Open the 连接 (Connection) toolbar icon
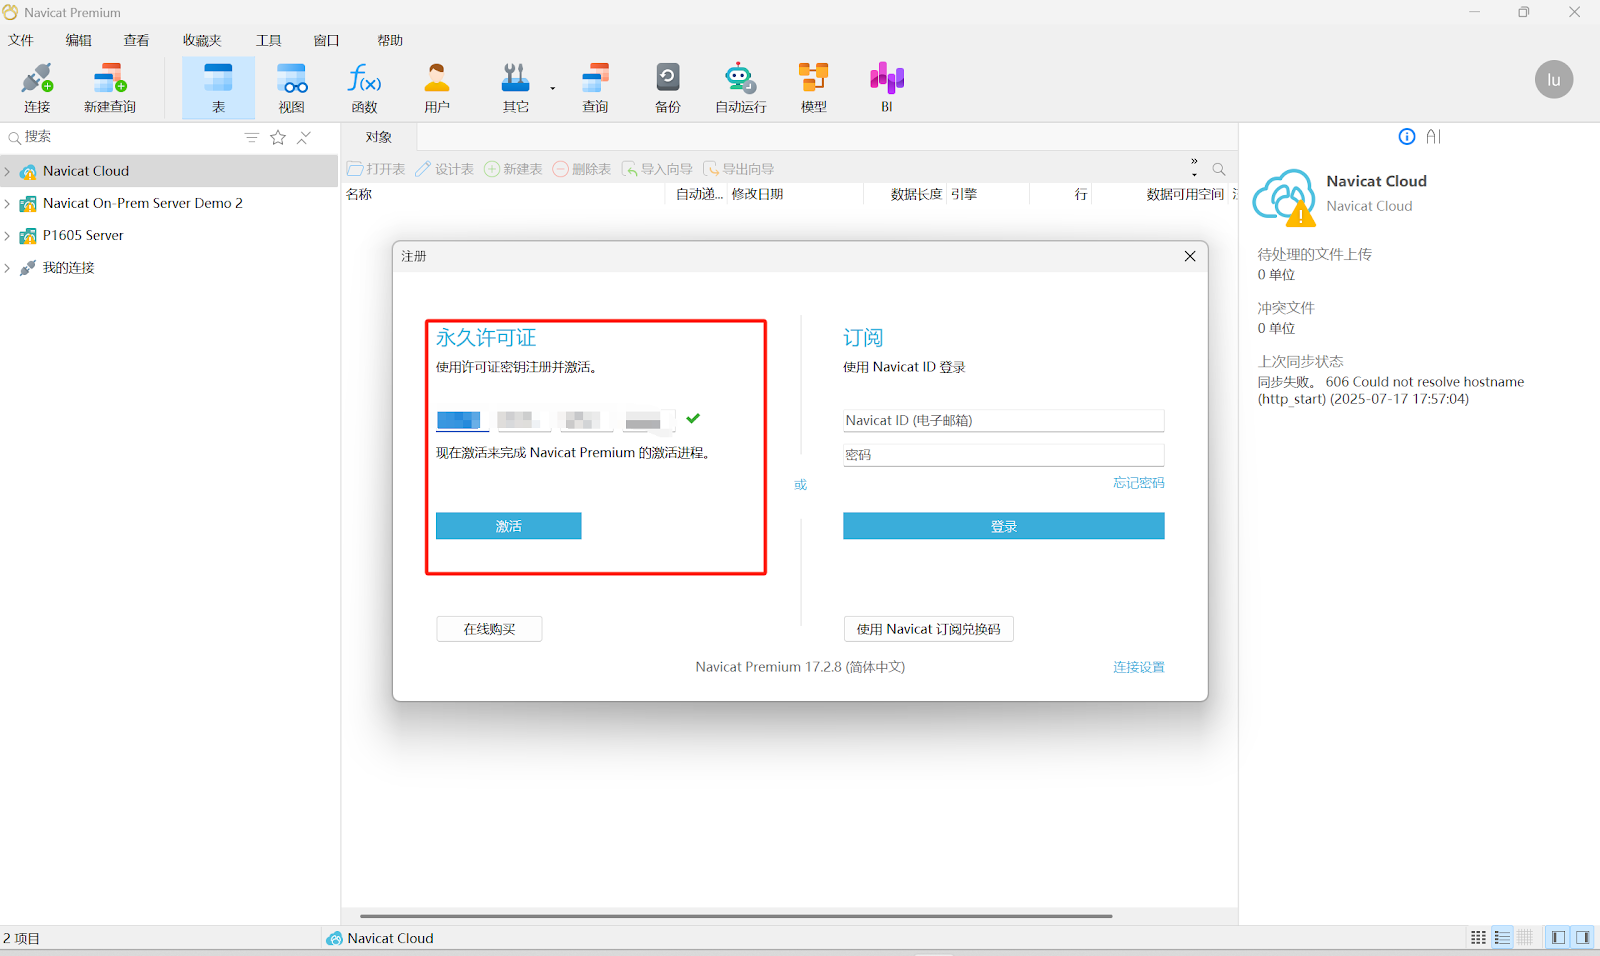Screen dimensions: 1600x956 (x=37, y=88)
